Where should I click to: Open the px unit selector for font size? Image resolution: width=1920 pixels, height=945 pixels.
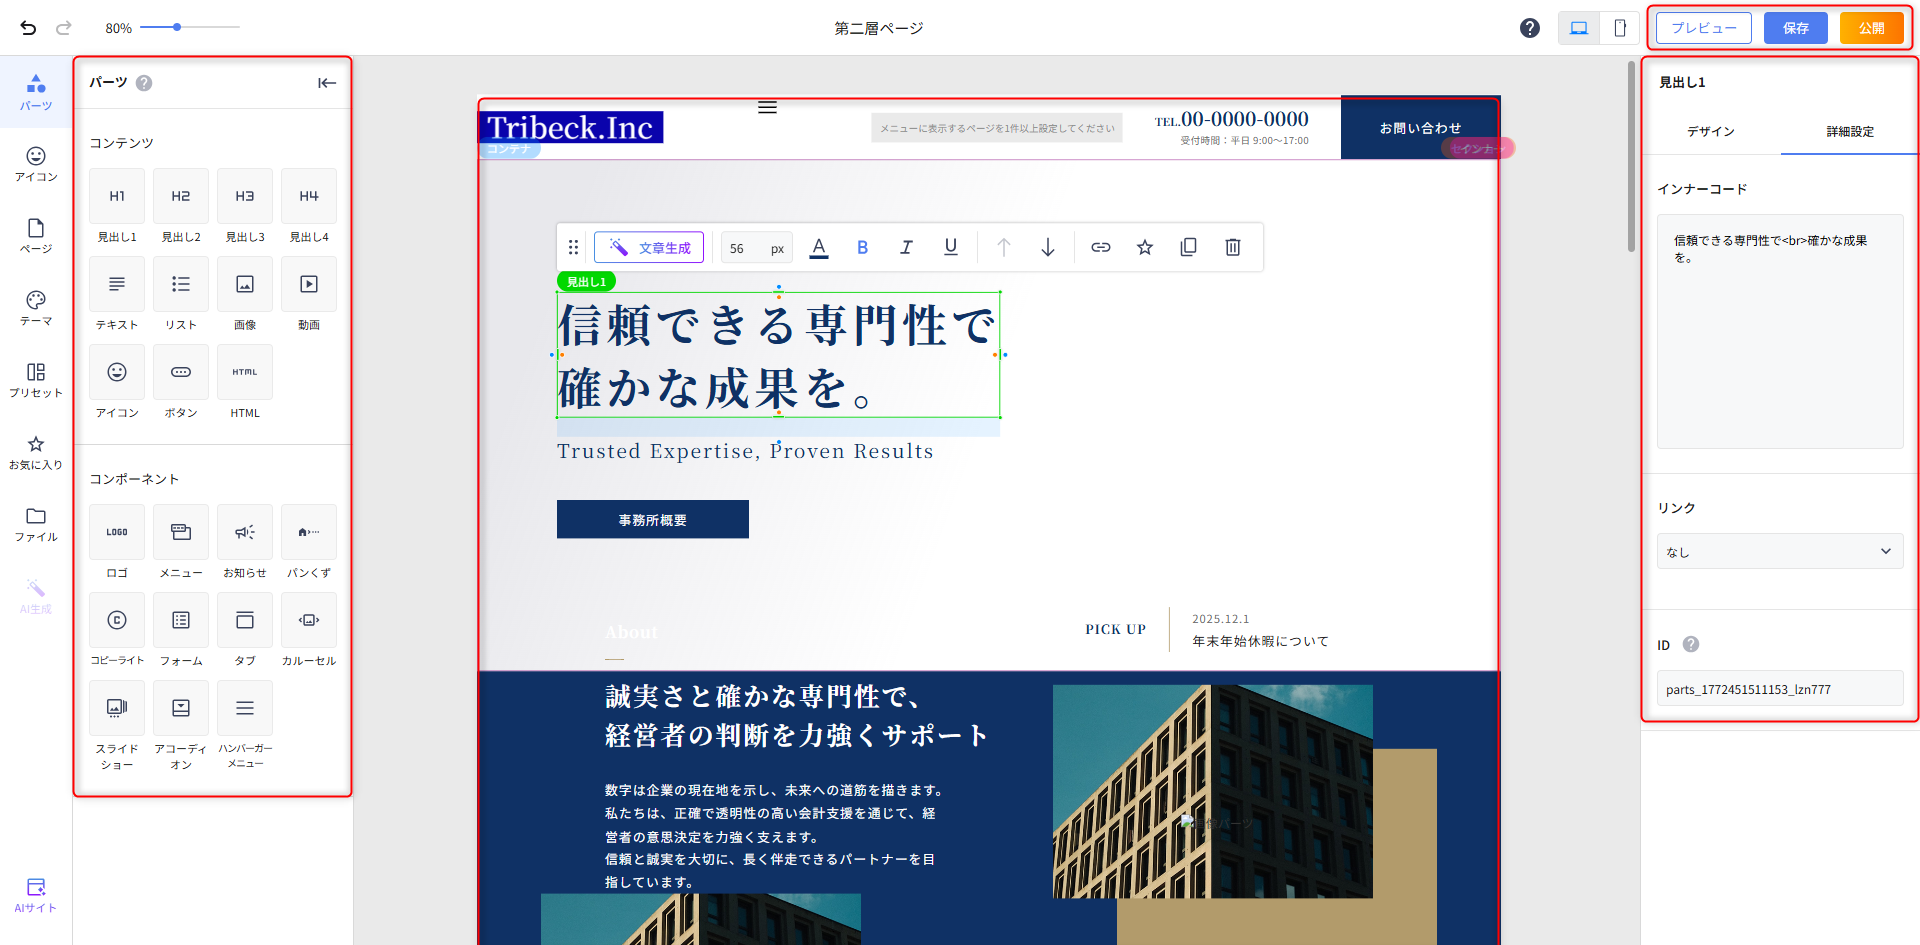tap(777, 249)
